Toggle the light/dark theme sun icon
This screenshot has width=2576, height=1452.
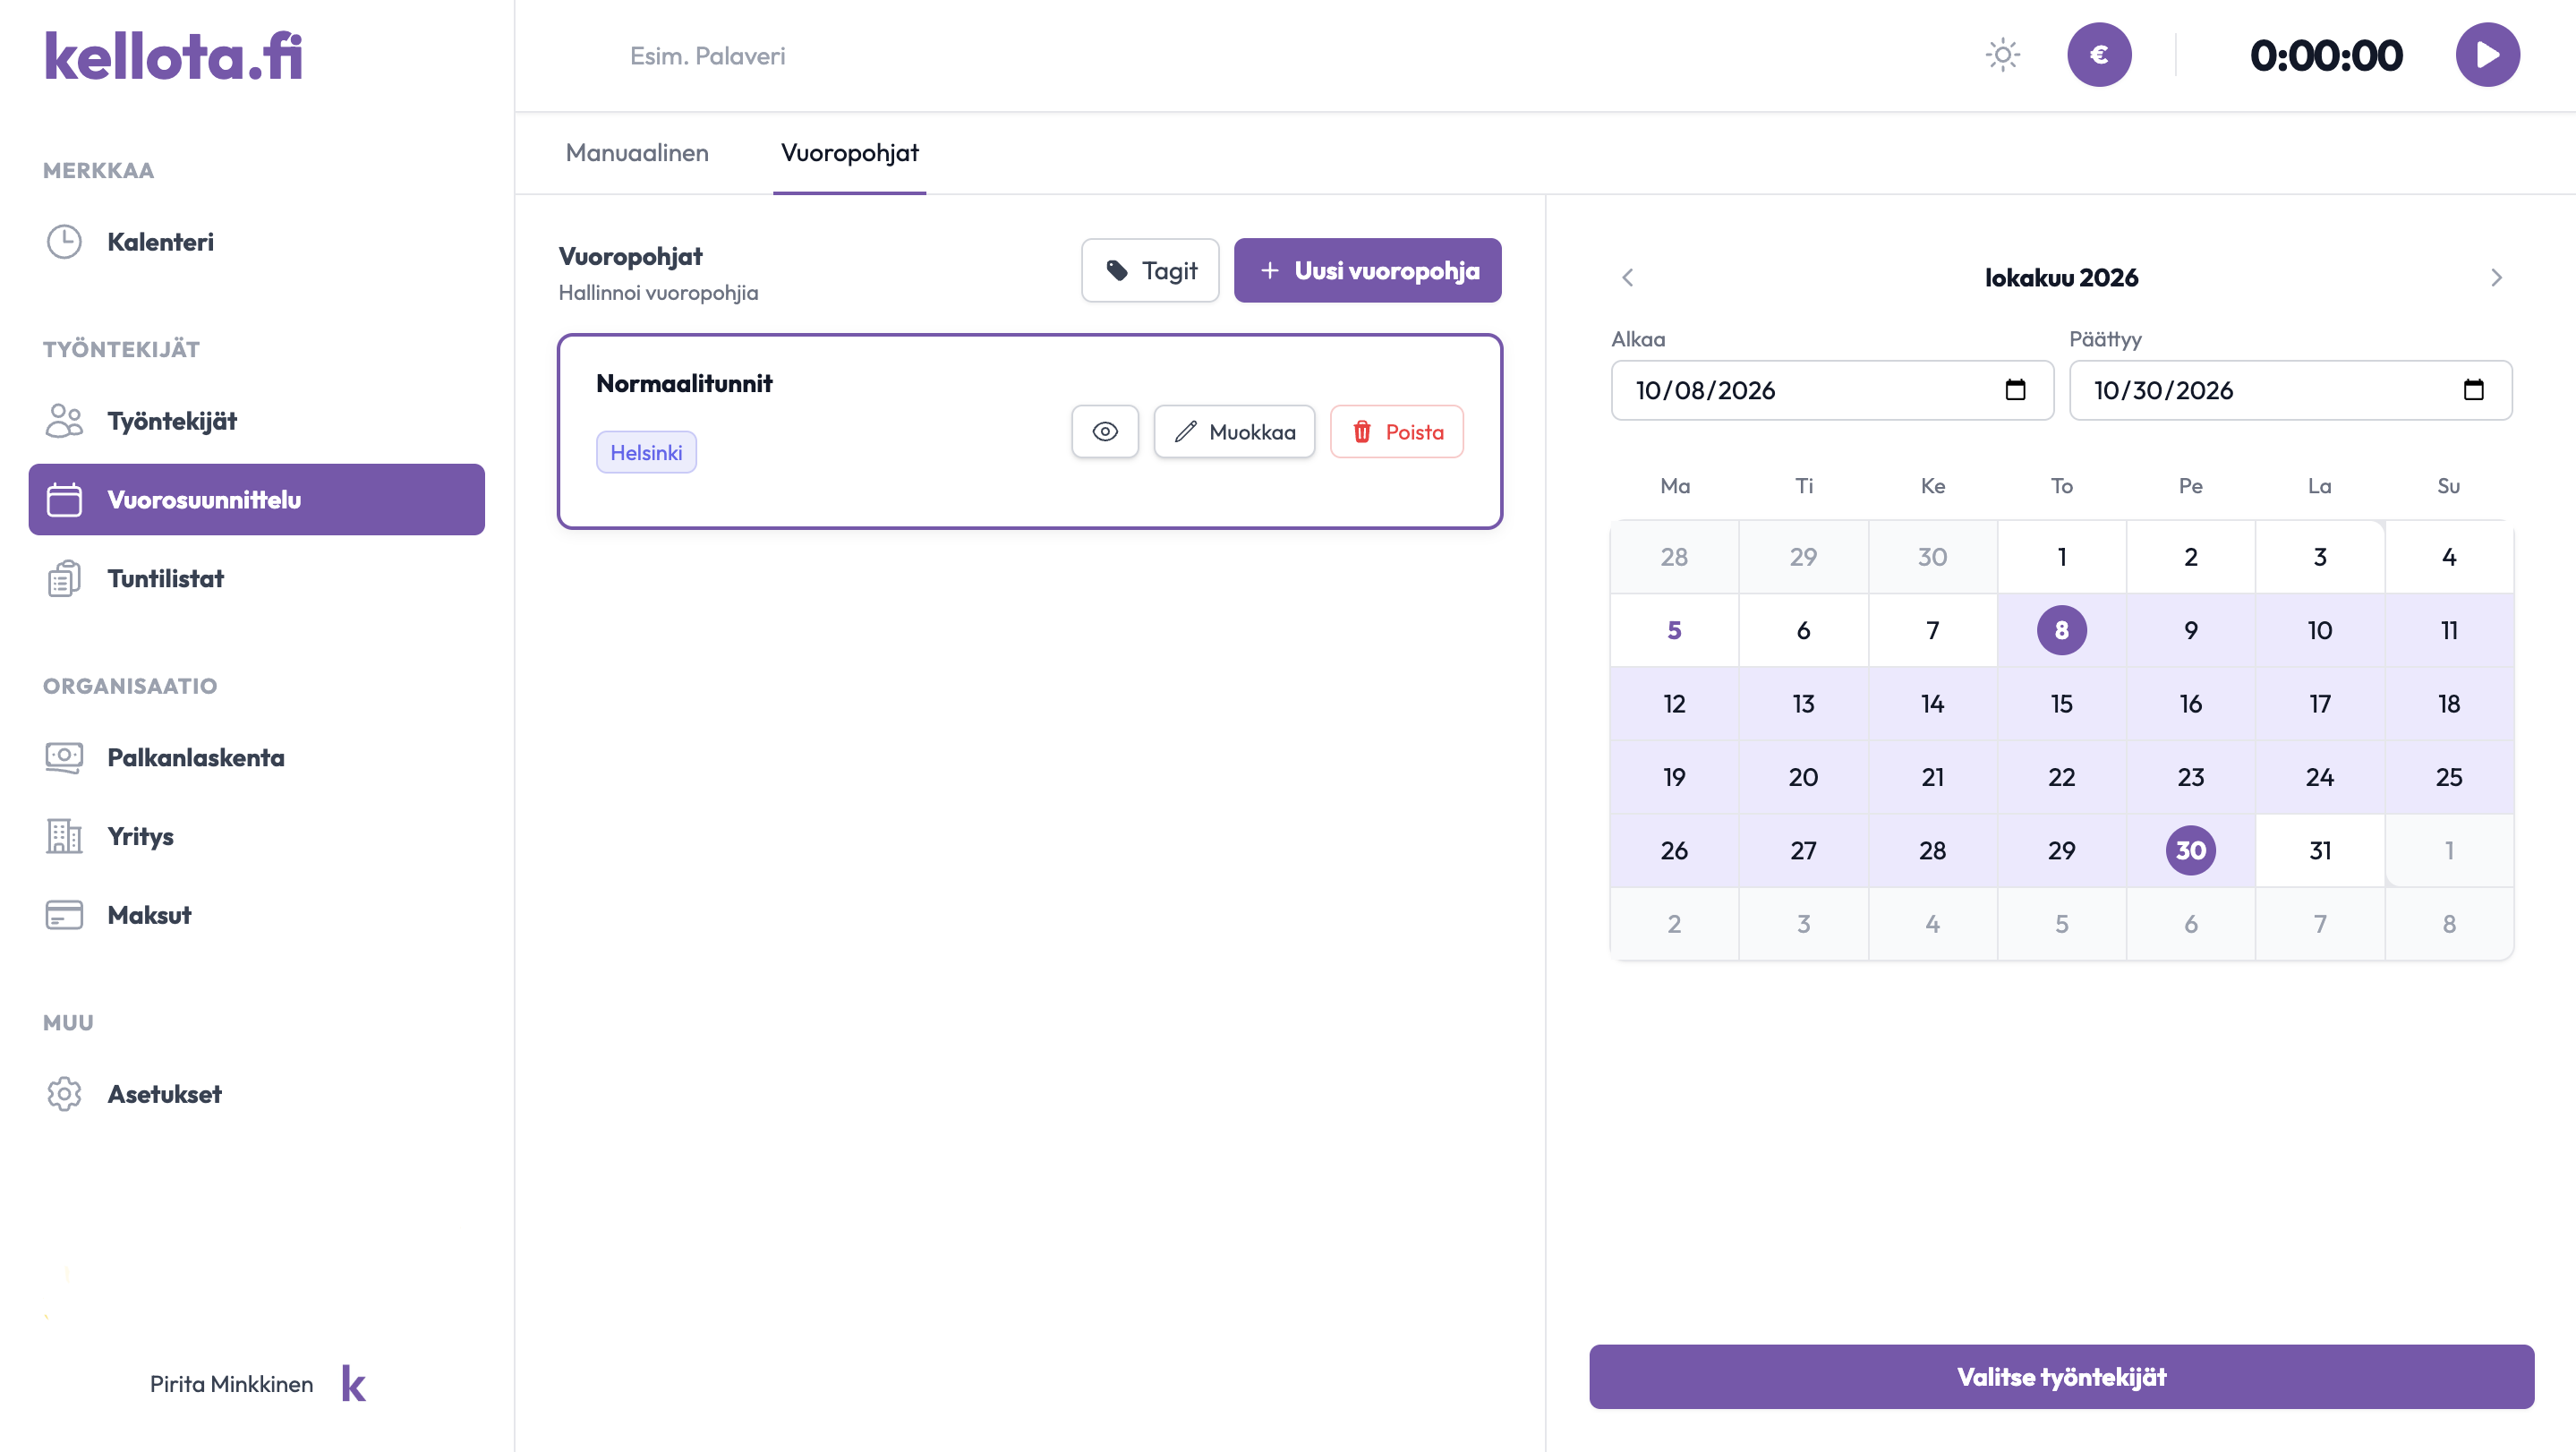pos(2002,55)
